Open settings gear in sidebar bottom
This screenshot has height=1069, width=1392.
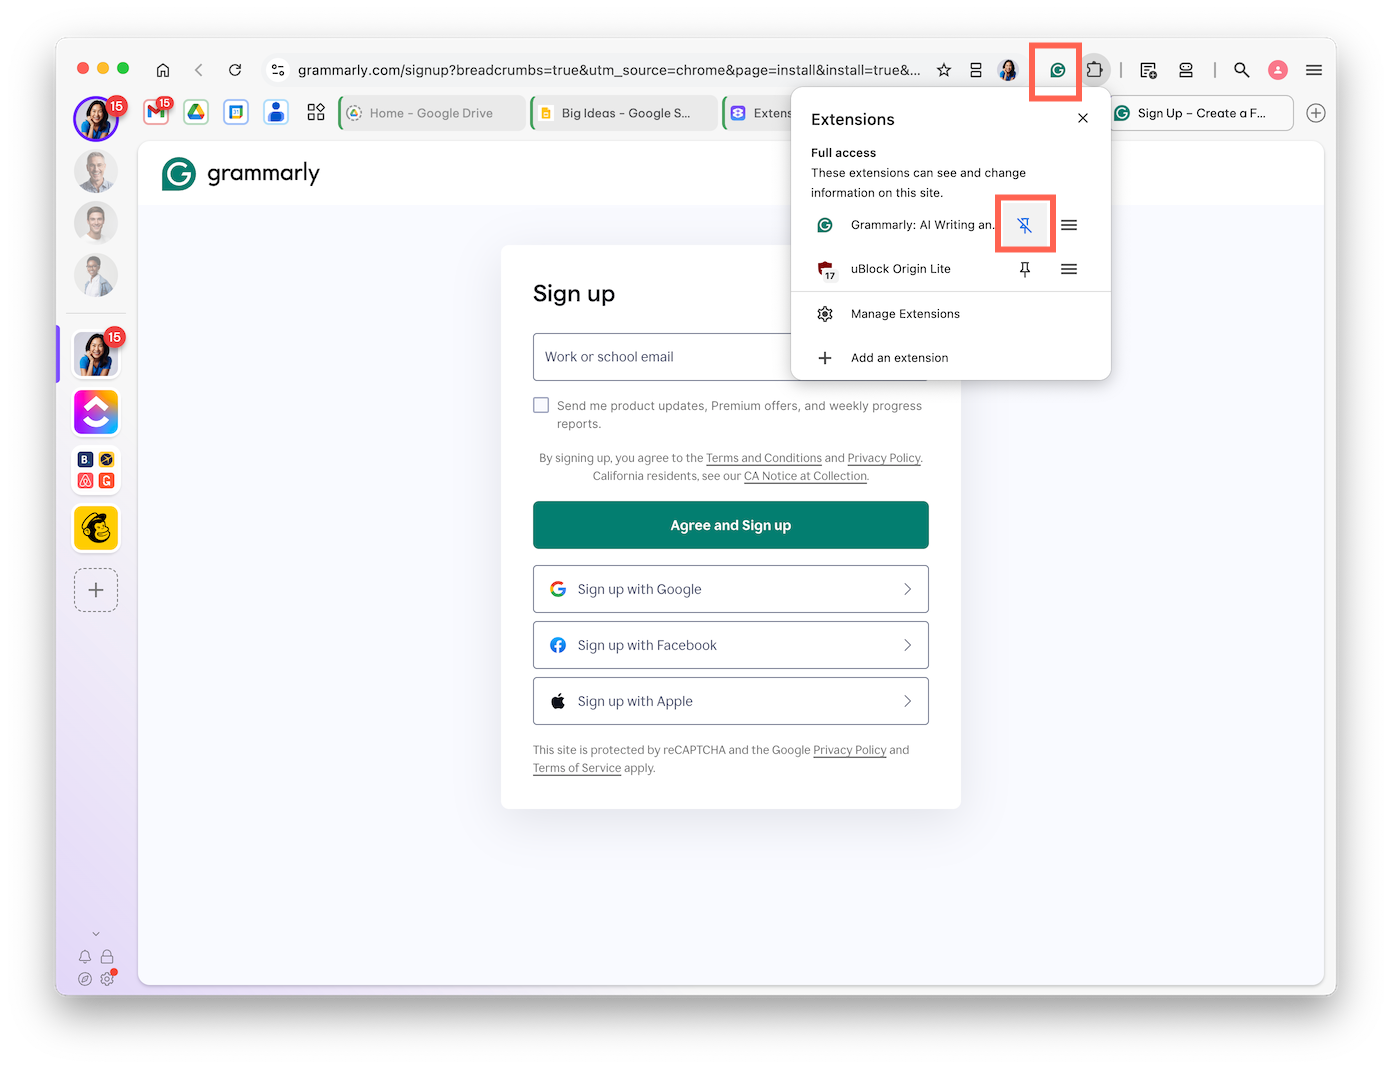[107, 979]
